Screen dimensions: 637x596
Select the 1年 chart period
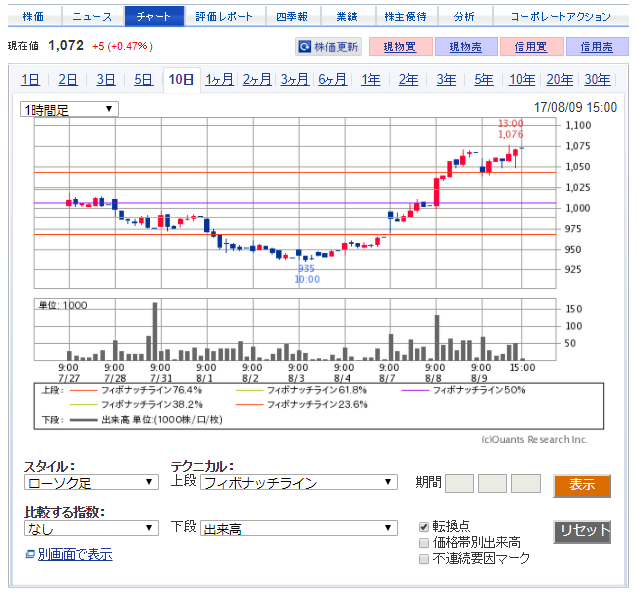tap(371, 79)
